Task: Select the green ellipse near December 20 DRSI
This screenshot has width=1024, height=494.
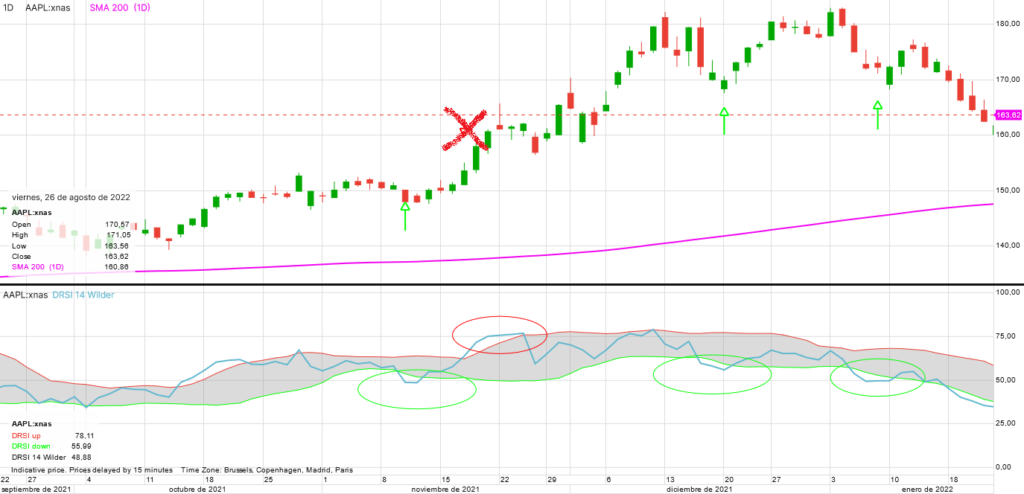Action: tap(712, 374)
